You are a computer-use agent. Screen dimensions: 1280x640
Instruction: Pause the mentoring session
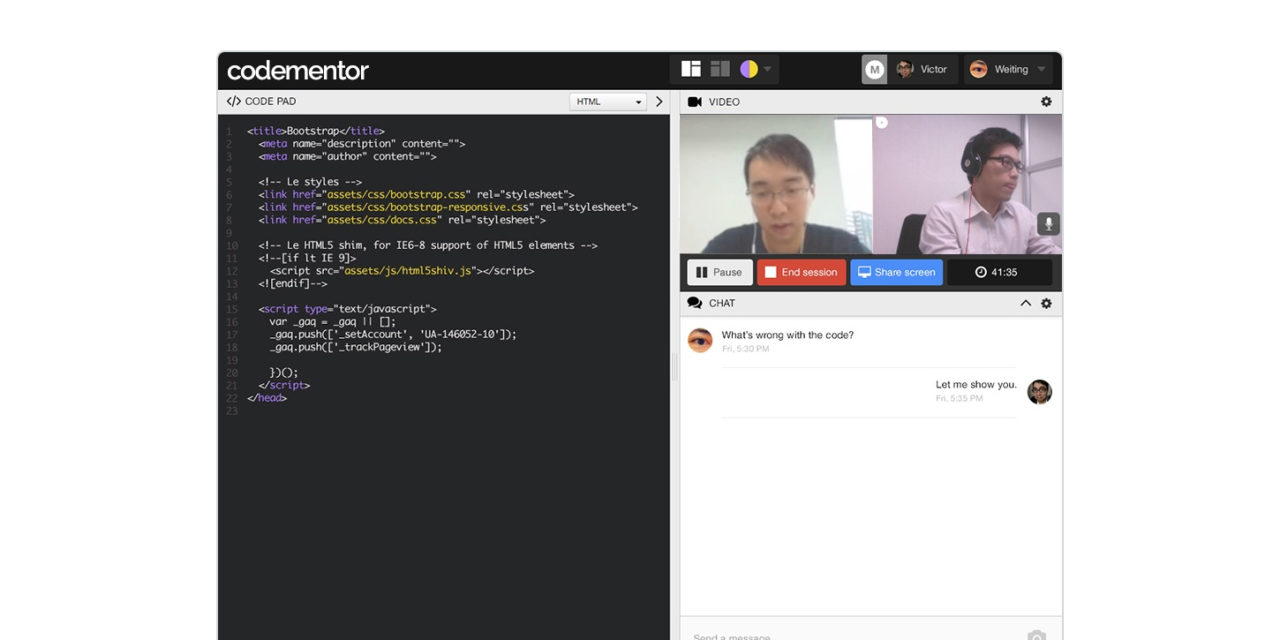coord(719,272)
